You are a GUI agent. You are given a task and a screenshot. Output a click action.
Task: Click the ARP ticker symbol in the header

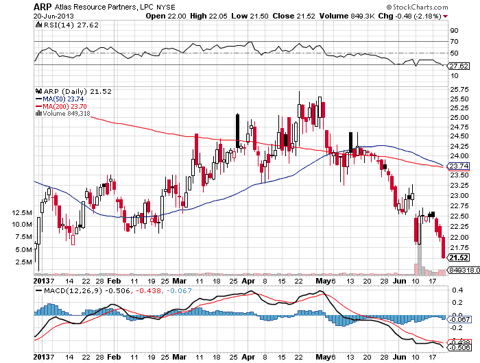[43, 6]
